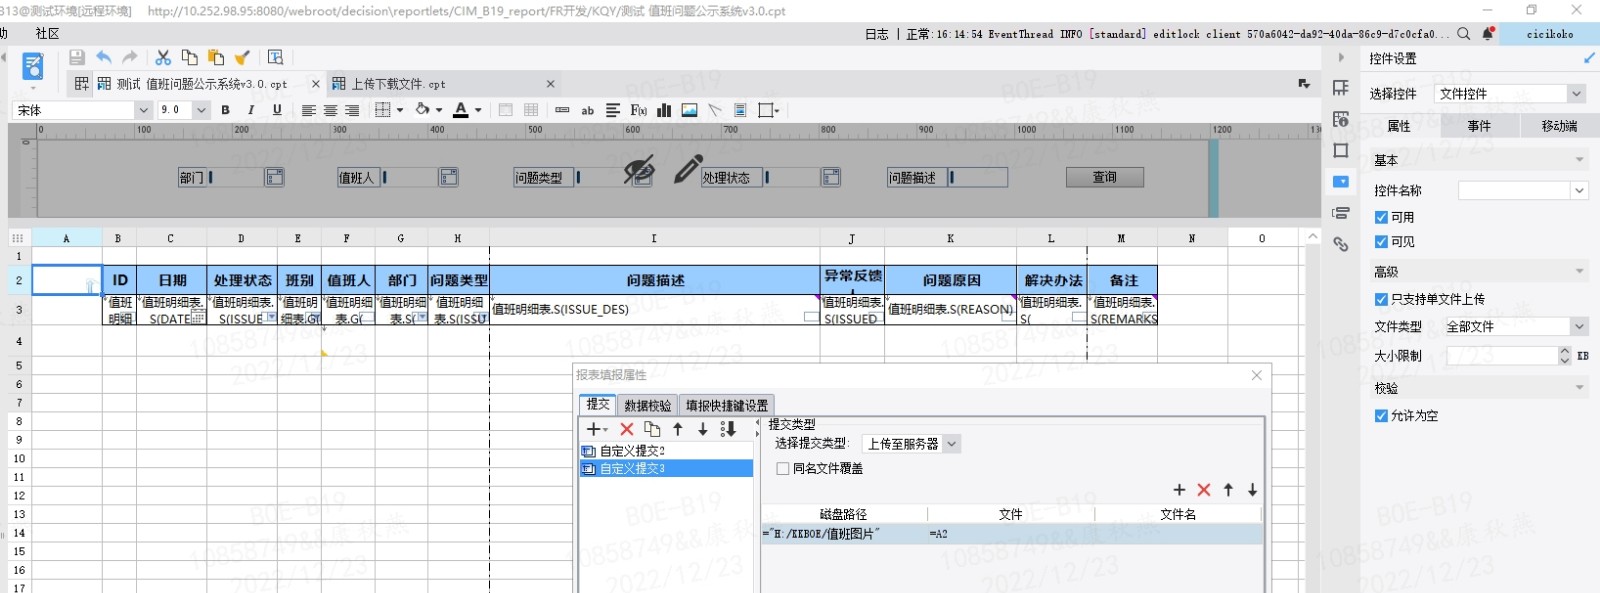Open the 选择提交类型 dropdown
This screenshot has width=1600, height=593.
click(x=911, y=444)
